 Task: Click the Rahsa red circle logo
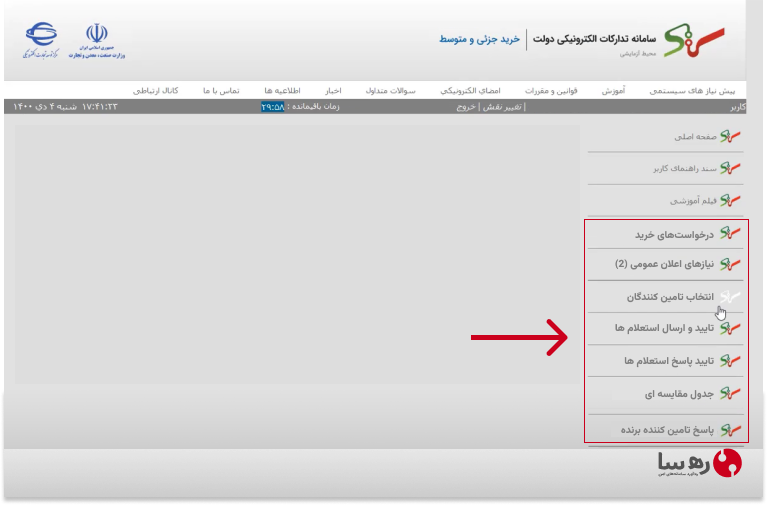point(727,463)
